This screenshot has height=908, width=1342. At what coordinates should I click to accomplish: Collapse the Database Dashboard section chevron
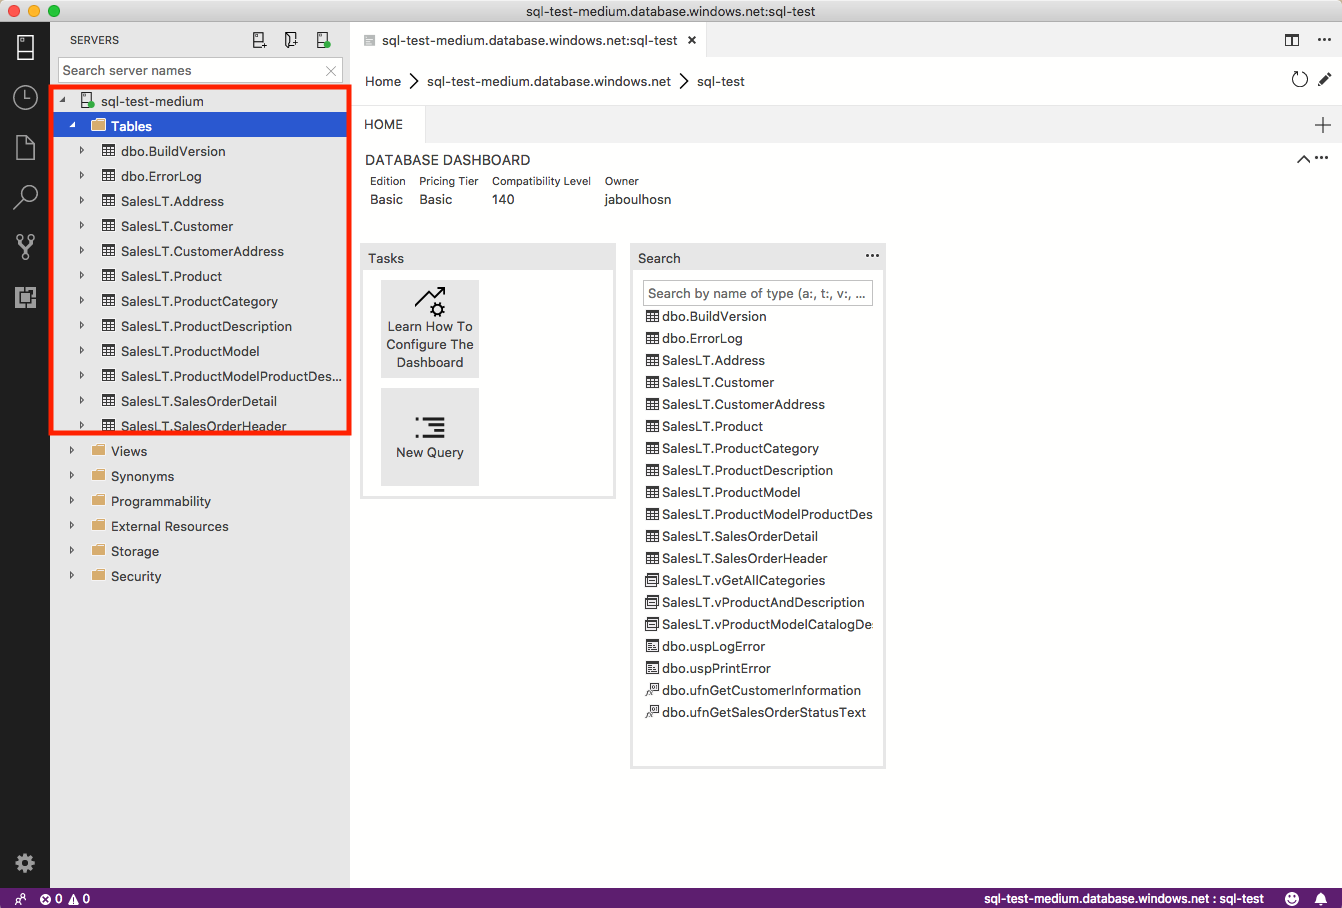(1303, 159)
